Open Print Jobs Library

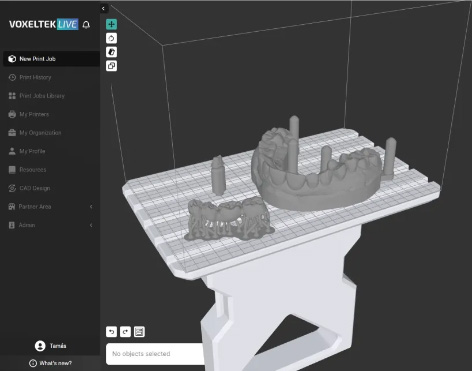coord(51,96)
